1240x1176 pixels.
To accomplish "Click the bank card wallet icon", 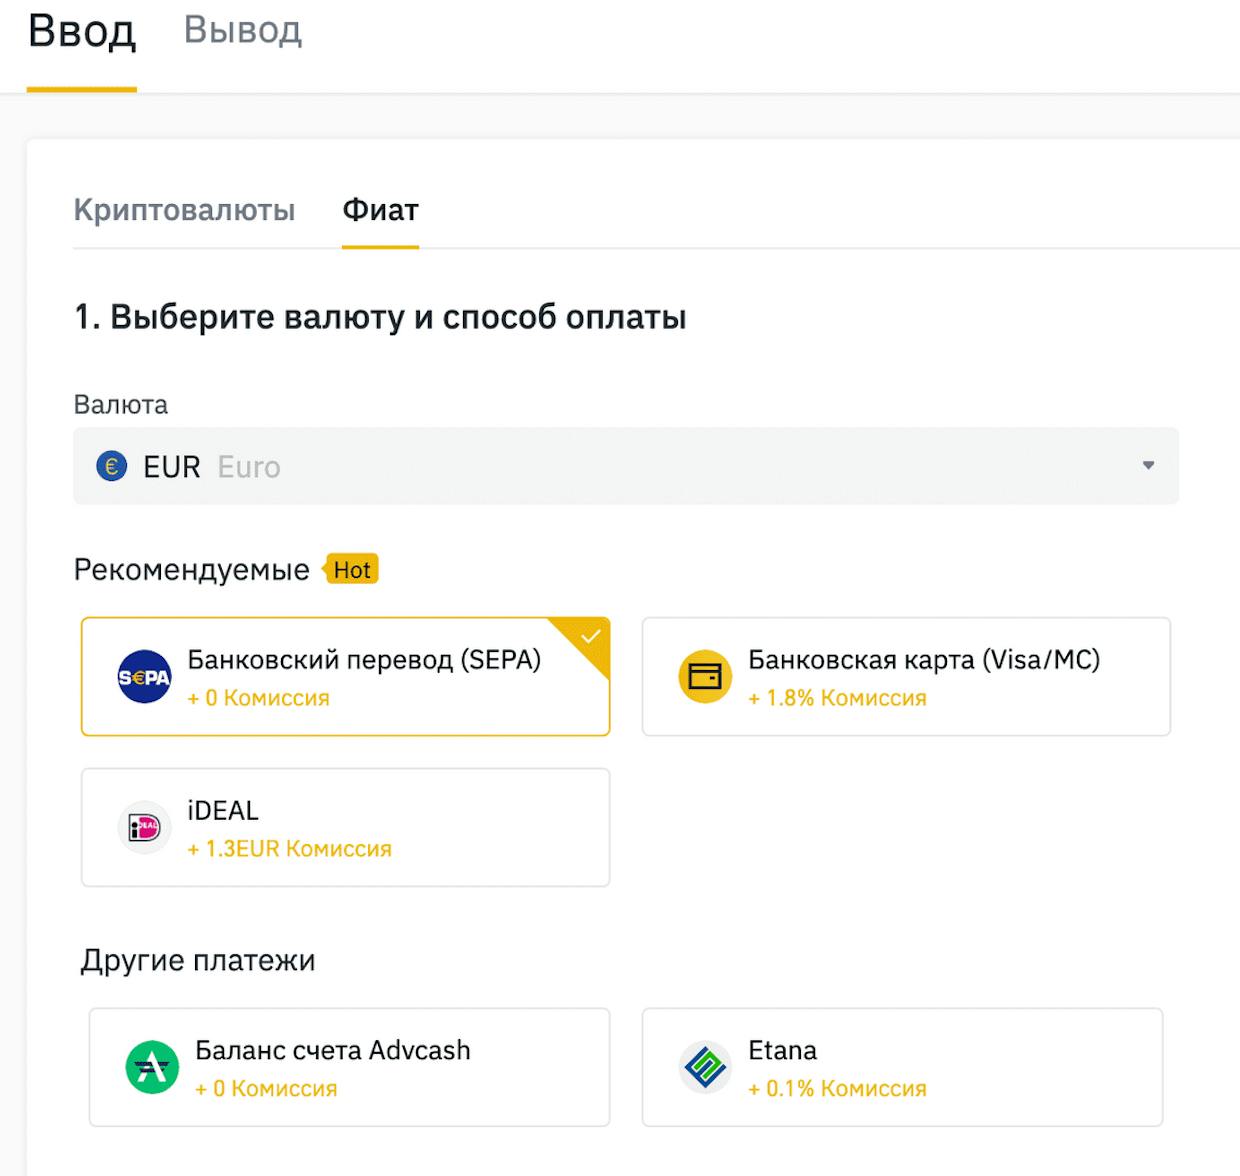I will 705,677.
